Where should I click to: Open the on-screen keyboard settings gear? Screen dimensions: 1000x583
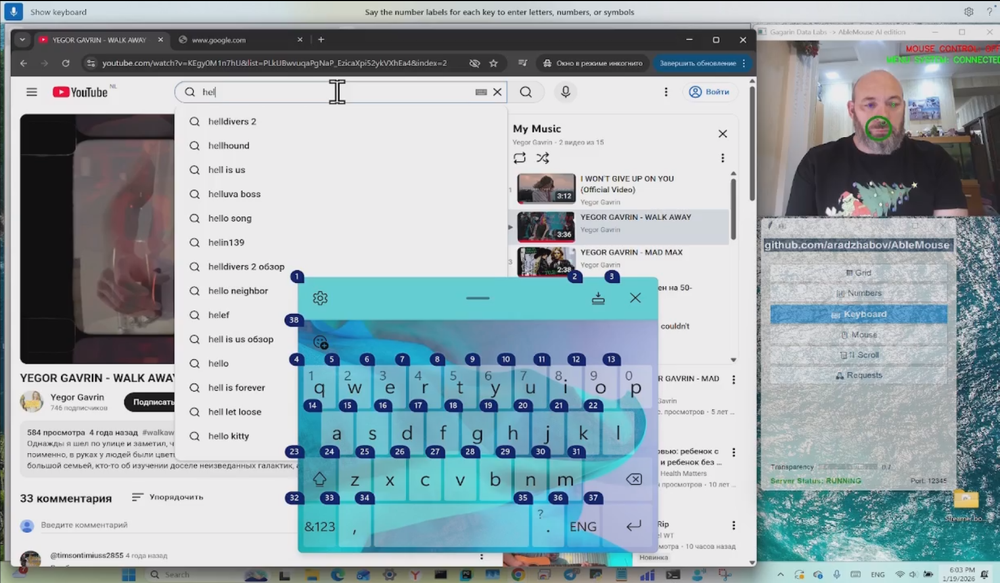click(x=320, y=298)
